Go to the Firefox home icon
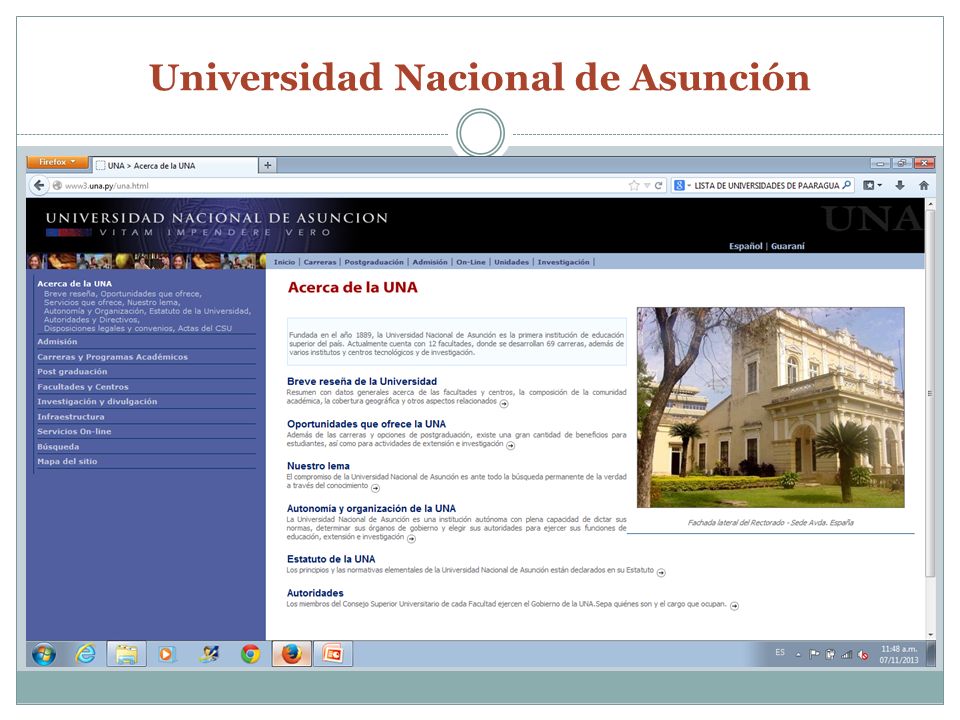This screenshot has height=720, width=960. 924,185
